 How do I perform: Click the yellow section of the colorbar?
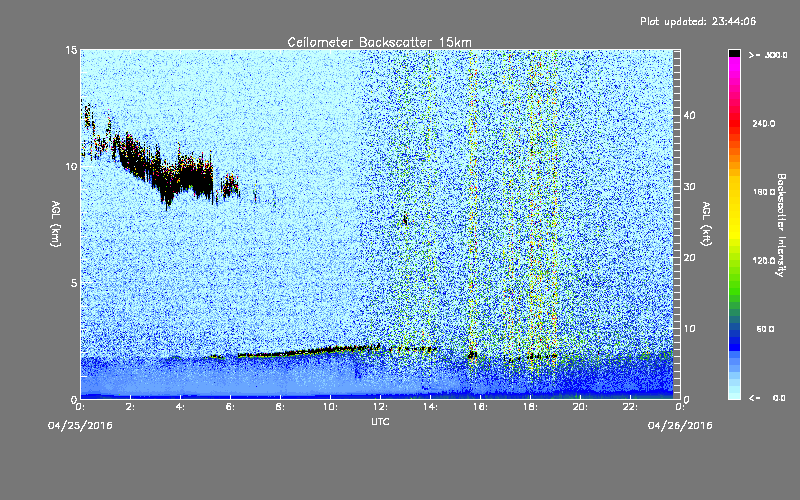pos(734,209)
